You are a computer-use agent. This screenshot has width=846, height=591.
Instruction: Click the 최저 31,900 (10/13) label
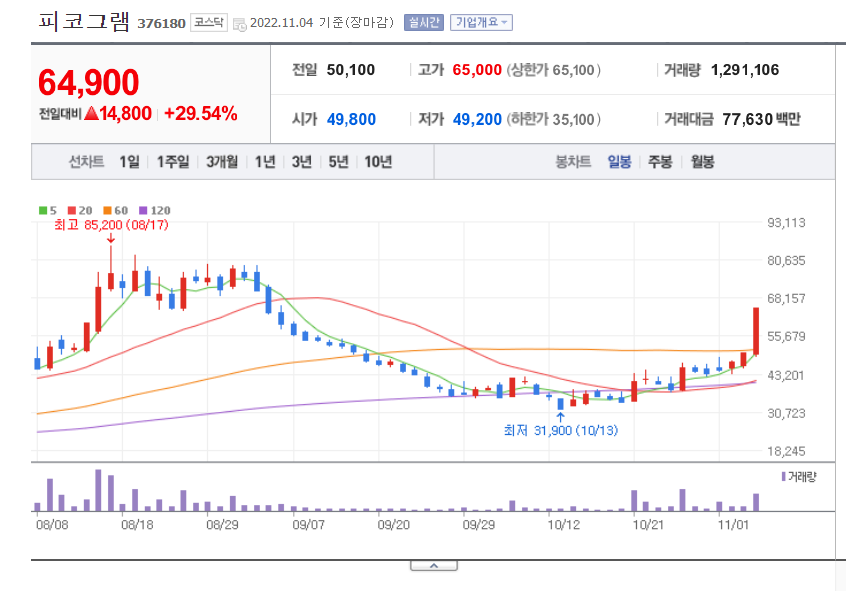click(x=561, y=430)
